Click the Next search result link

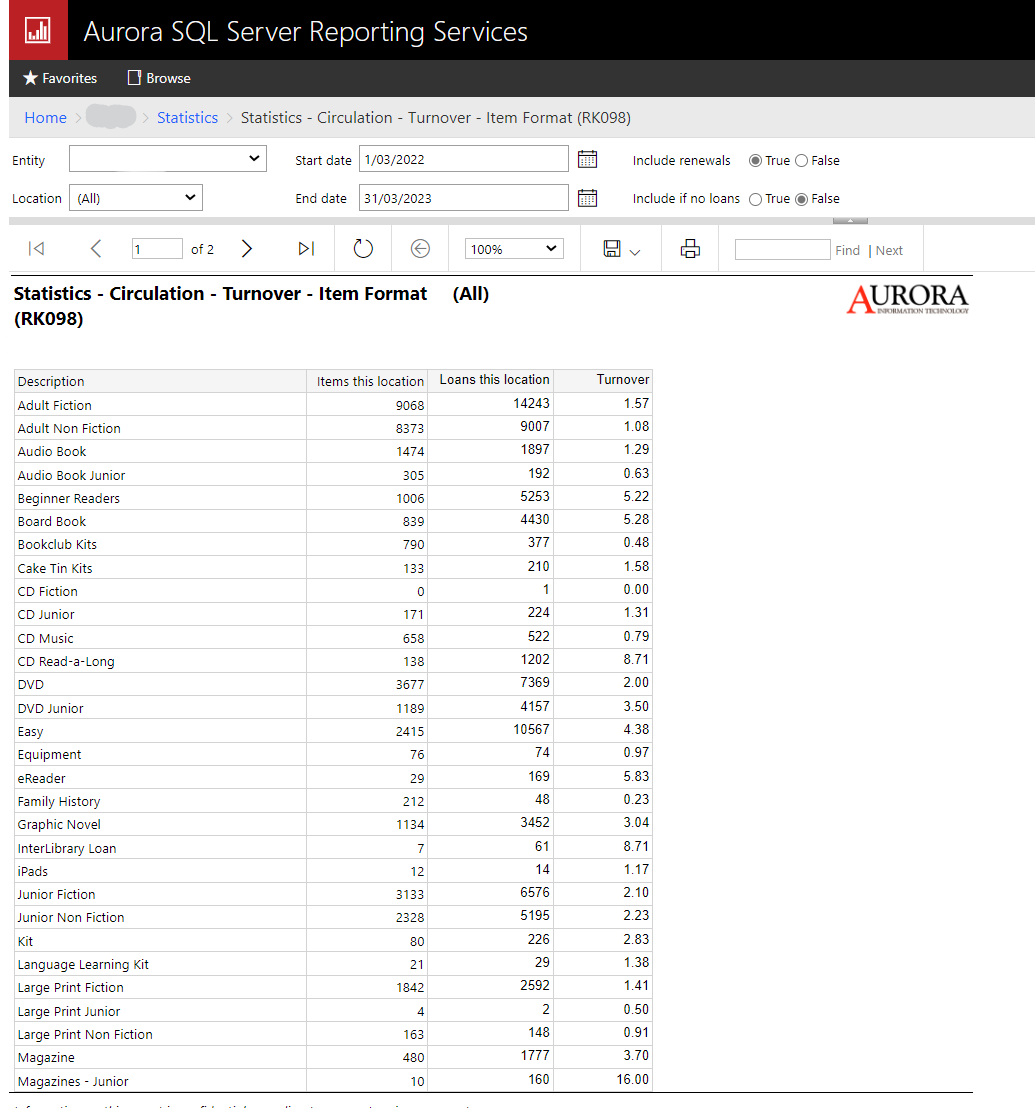tap(889, 251)
